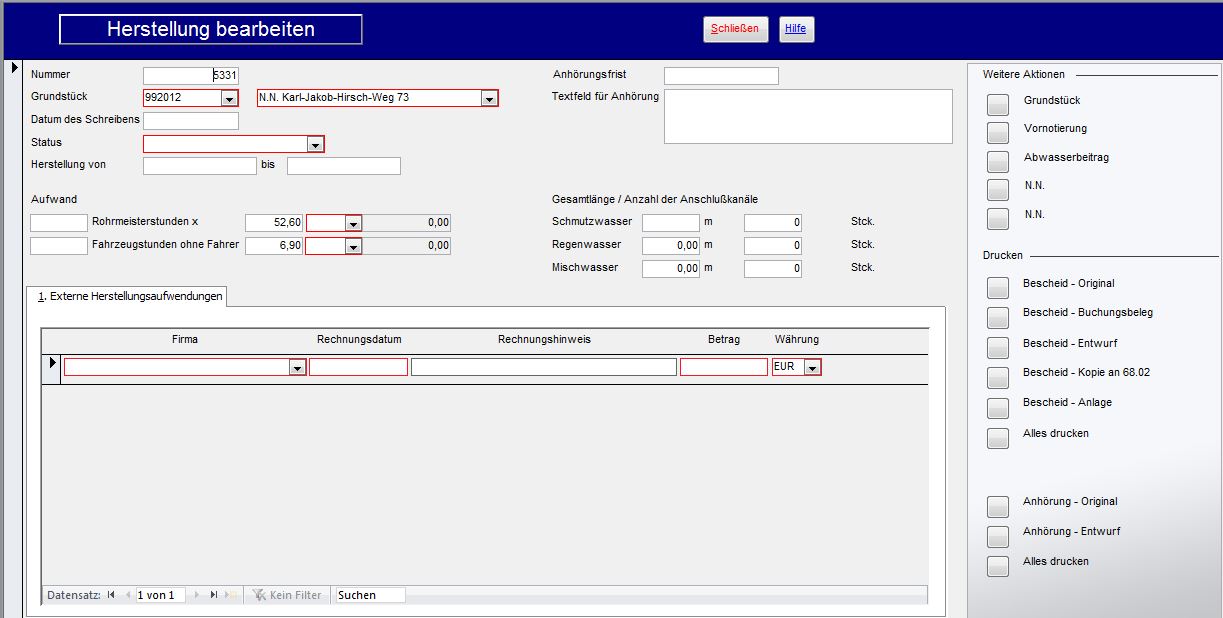
Task: Print Anhörung - Entwurf
Action: 998,536
